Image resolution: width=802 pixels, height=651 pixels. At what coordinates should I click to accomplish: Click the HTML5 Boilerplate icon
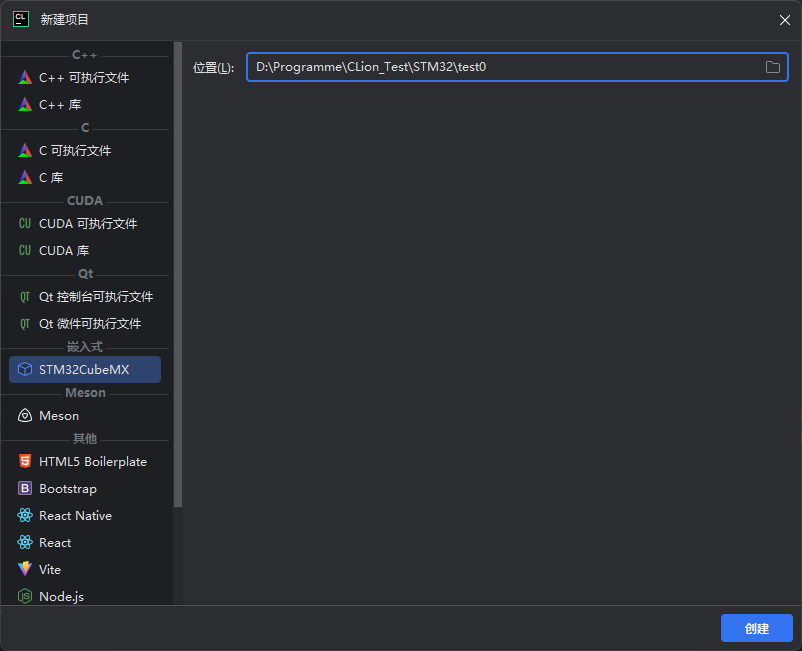[25, 461]
